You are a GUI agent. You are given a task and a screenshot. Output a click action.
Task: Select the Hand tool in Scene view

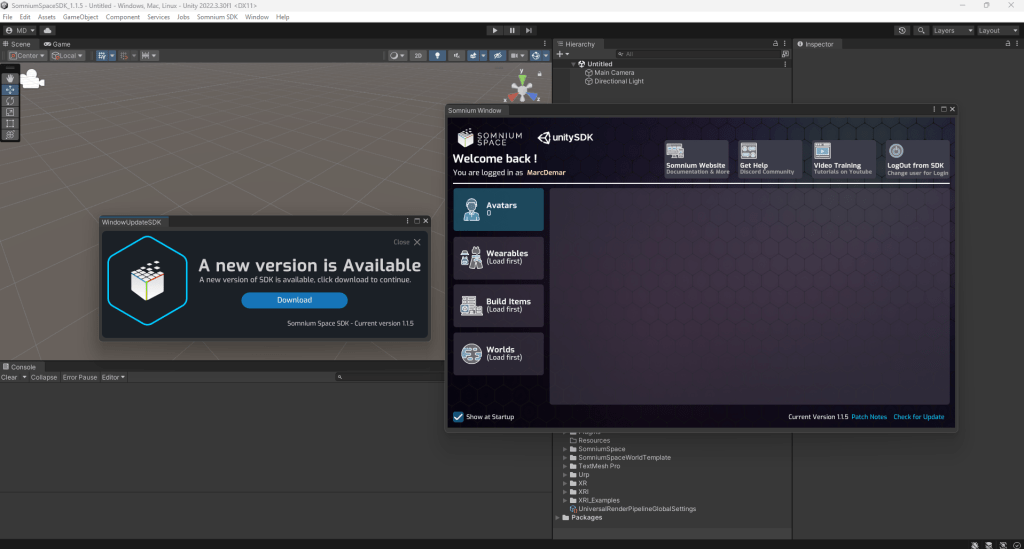coord(10,78)
